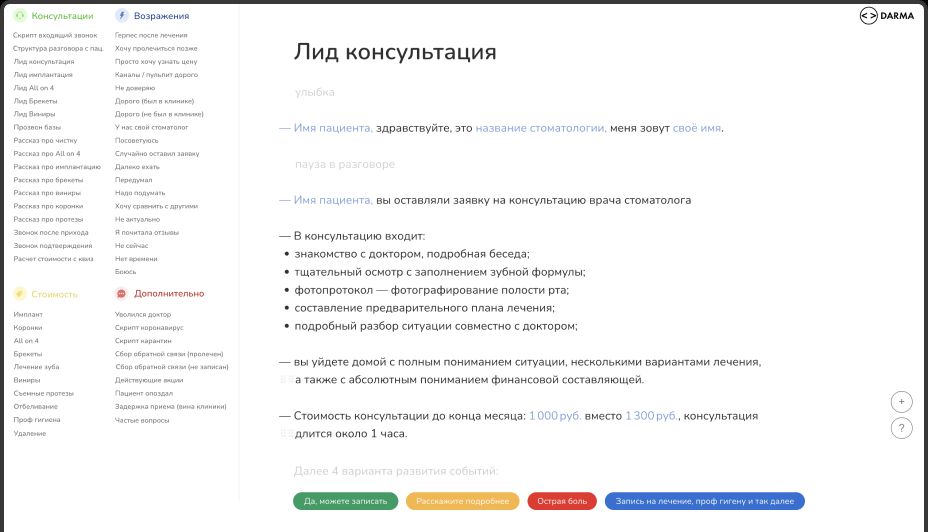Choose the yellow 'Расскажите подробнее' button

pos(462,502)
